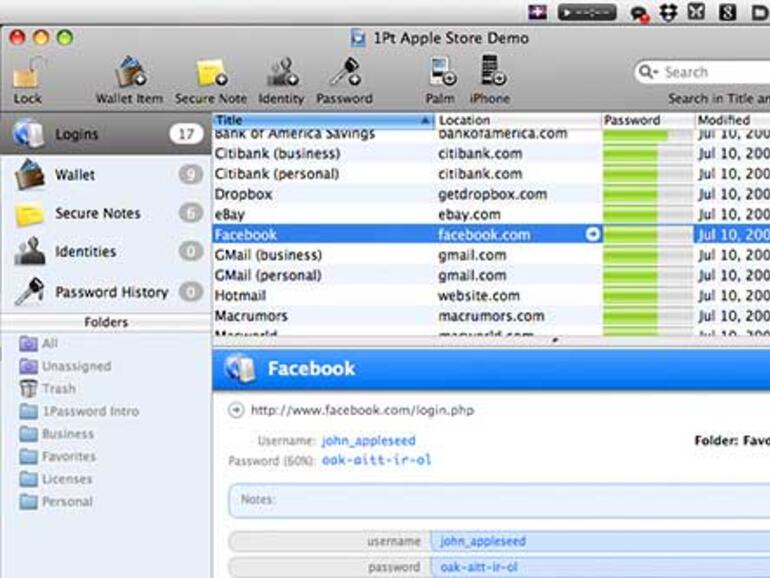Select the Favorites folder
The height and width of the screenshot is (578, 770).
(x=57, y=456)
